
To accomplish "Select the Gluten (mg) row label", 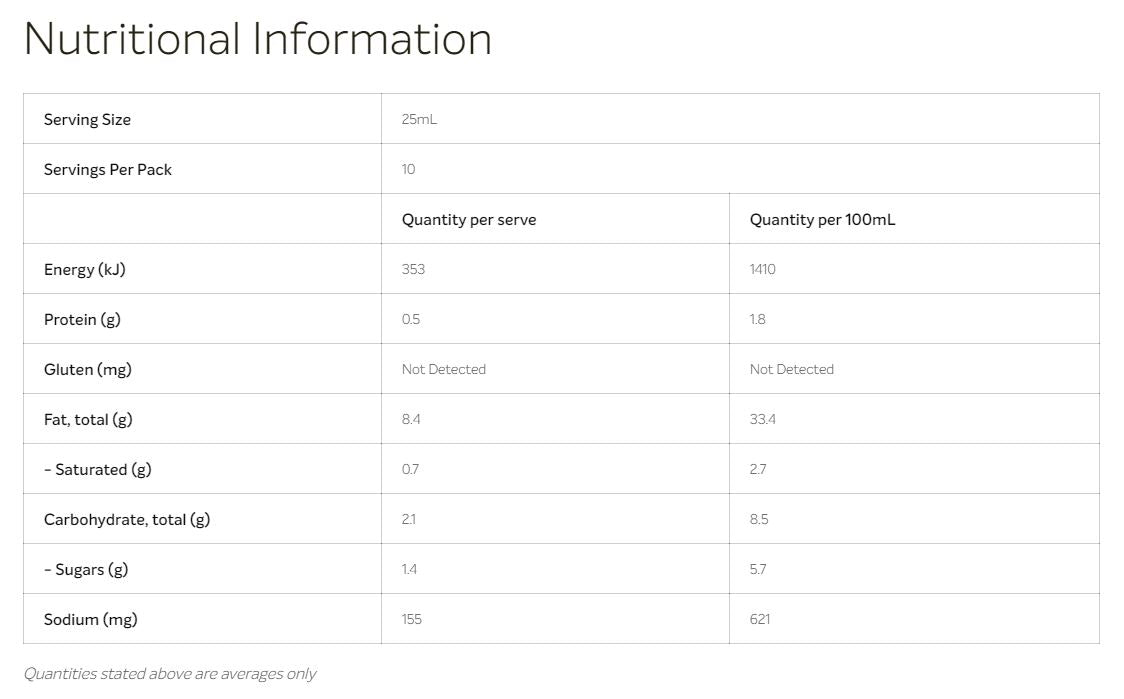I will [88, 369].
